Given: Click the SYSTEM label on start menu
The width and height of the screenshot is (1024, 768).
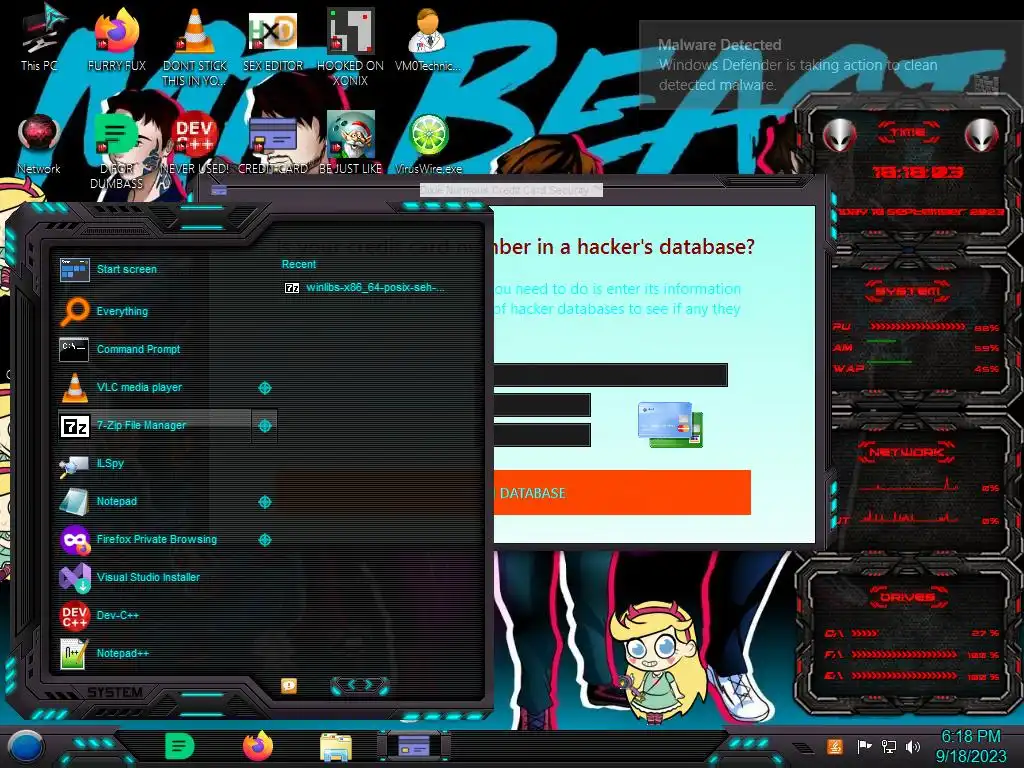Looking at the screenshot, I should (x=115, y=692).
